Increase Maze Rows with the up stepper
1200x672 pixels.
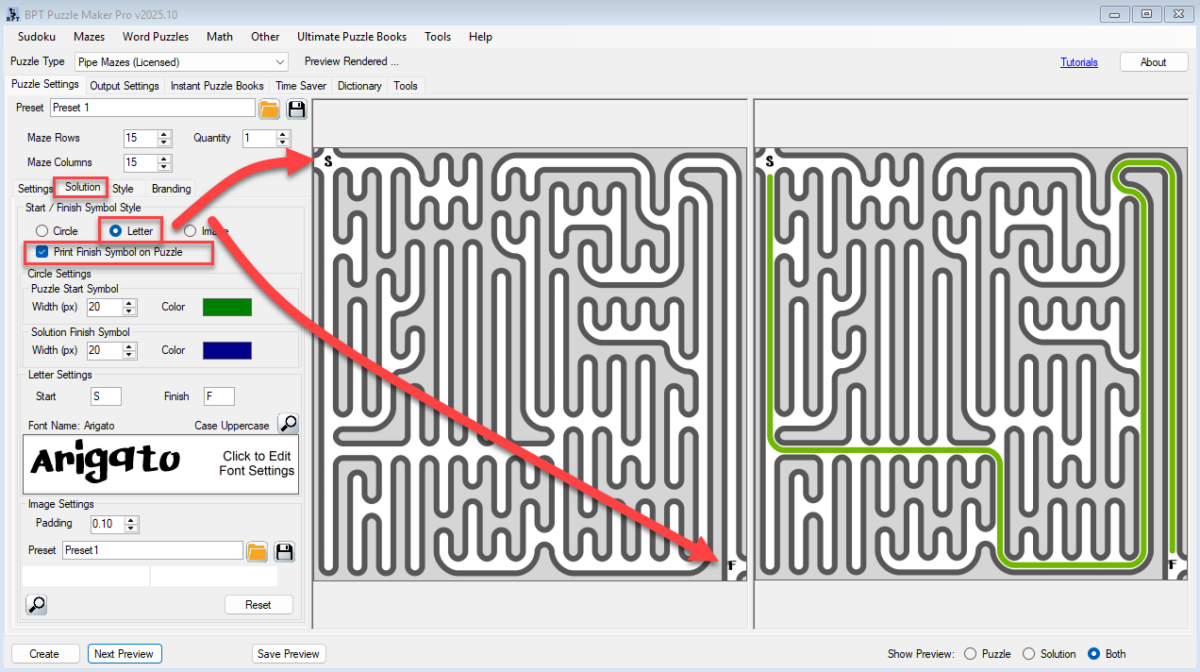163,134
